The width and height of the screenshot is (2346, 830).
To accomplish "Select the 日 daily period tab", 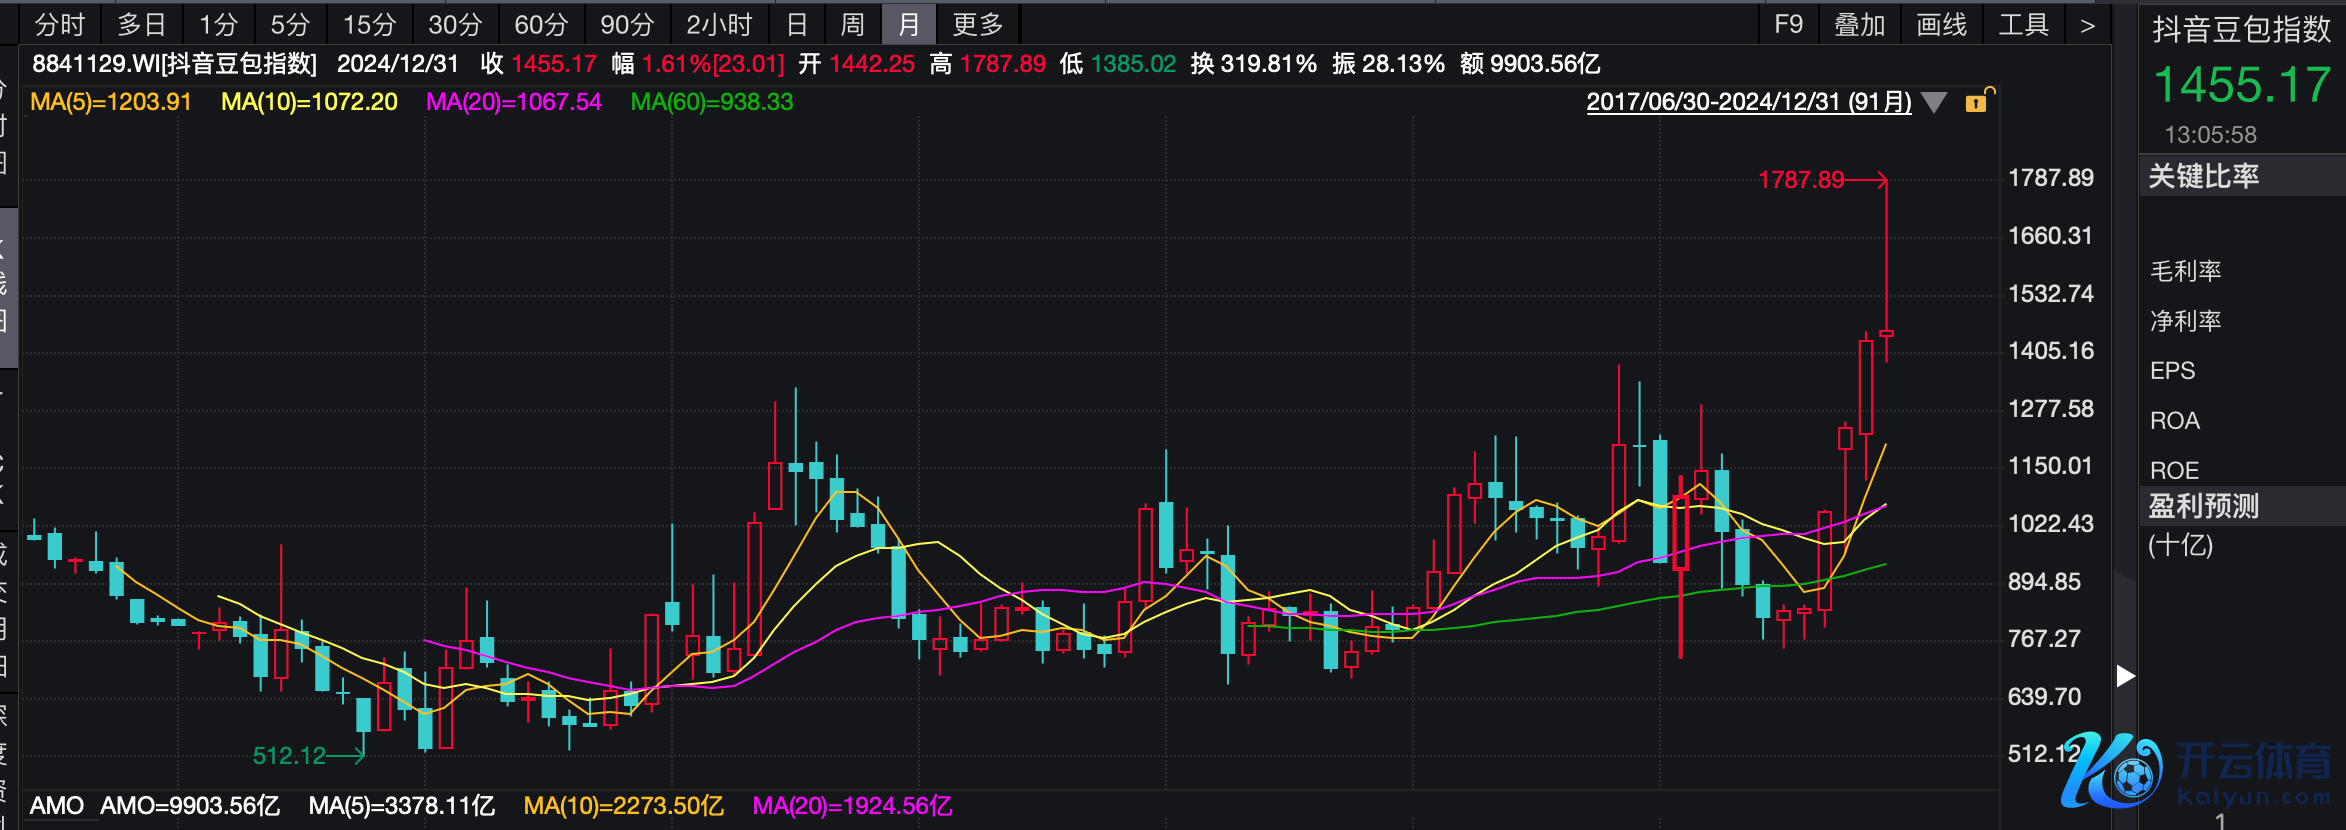I will tap(797, 25).
